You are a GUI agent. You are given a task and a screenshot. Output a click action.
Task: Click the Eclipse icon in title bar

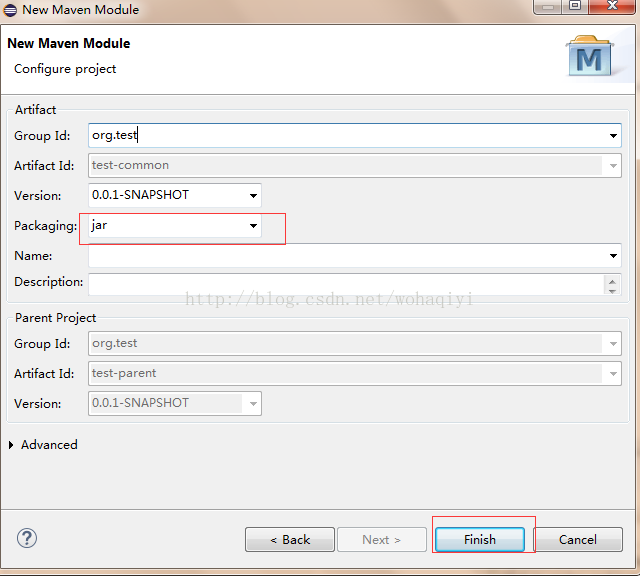point(10,10)
